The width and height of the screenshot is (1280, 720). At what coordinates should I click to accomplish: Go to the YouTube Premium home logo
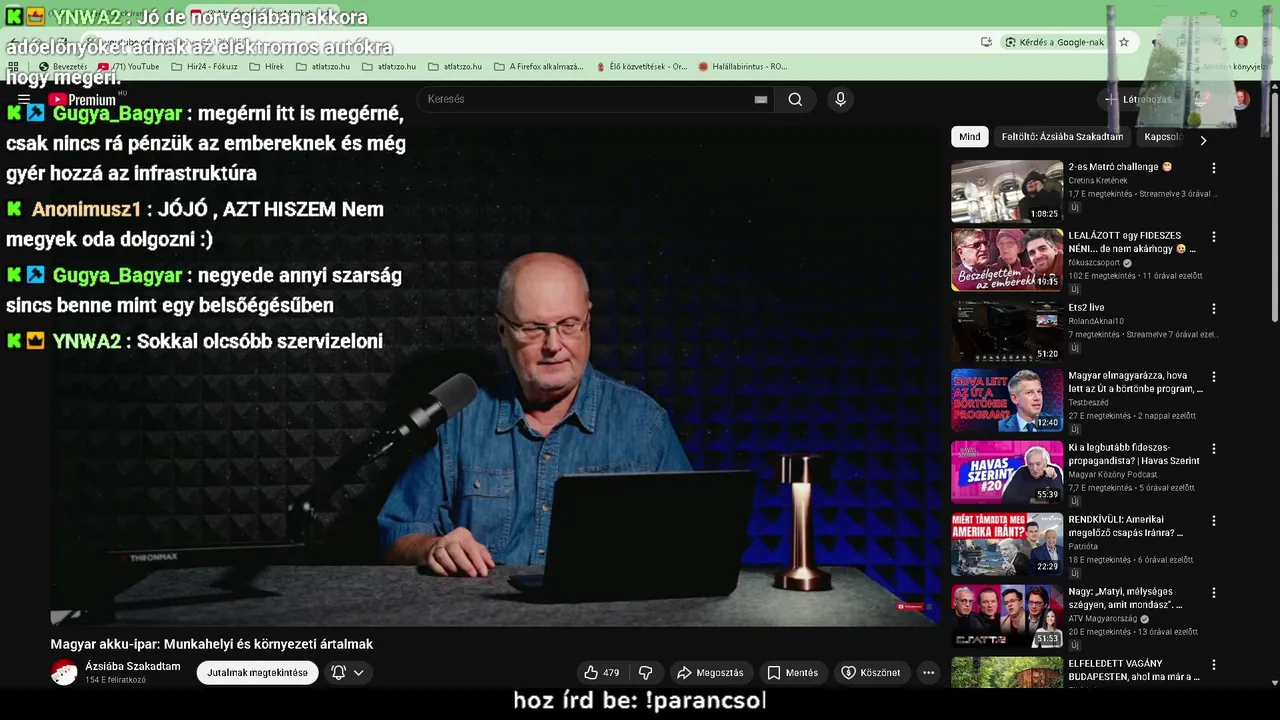pyautogui.click(x=82, y=99)
